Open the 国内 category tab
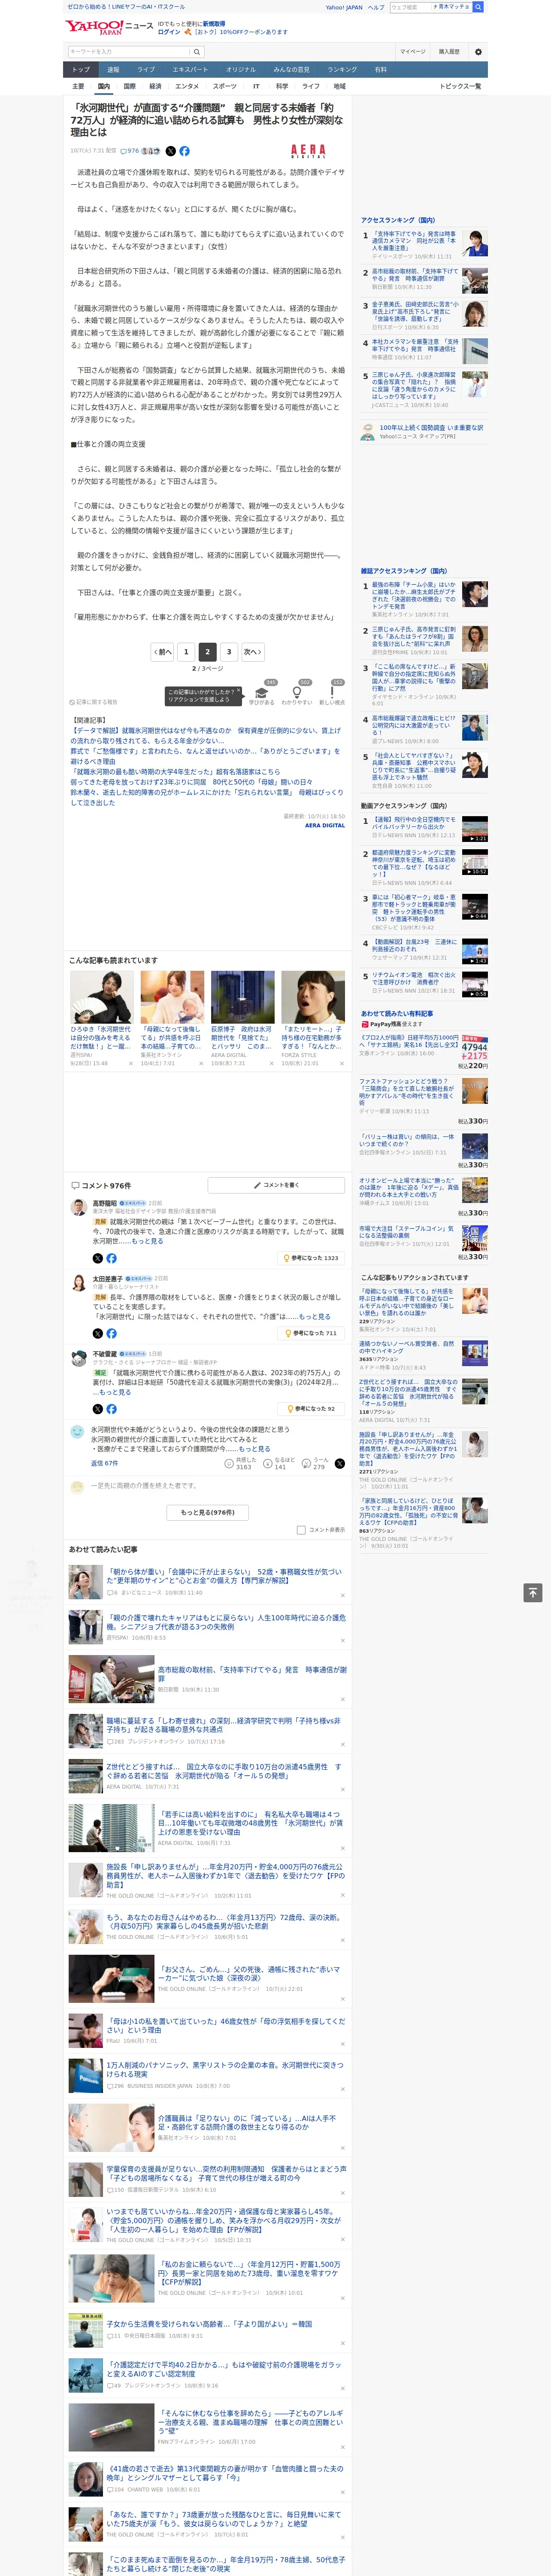 coord(103,87)
